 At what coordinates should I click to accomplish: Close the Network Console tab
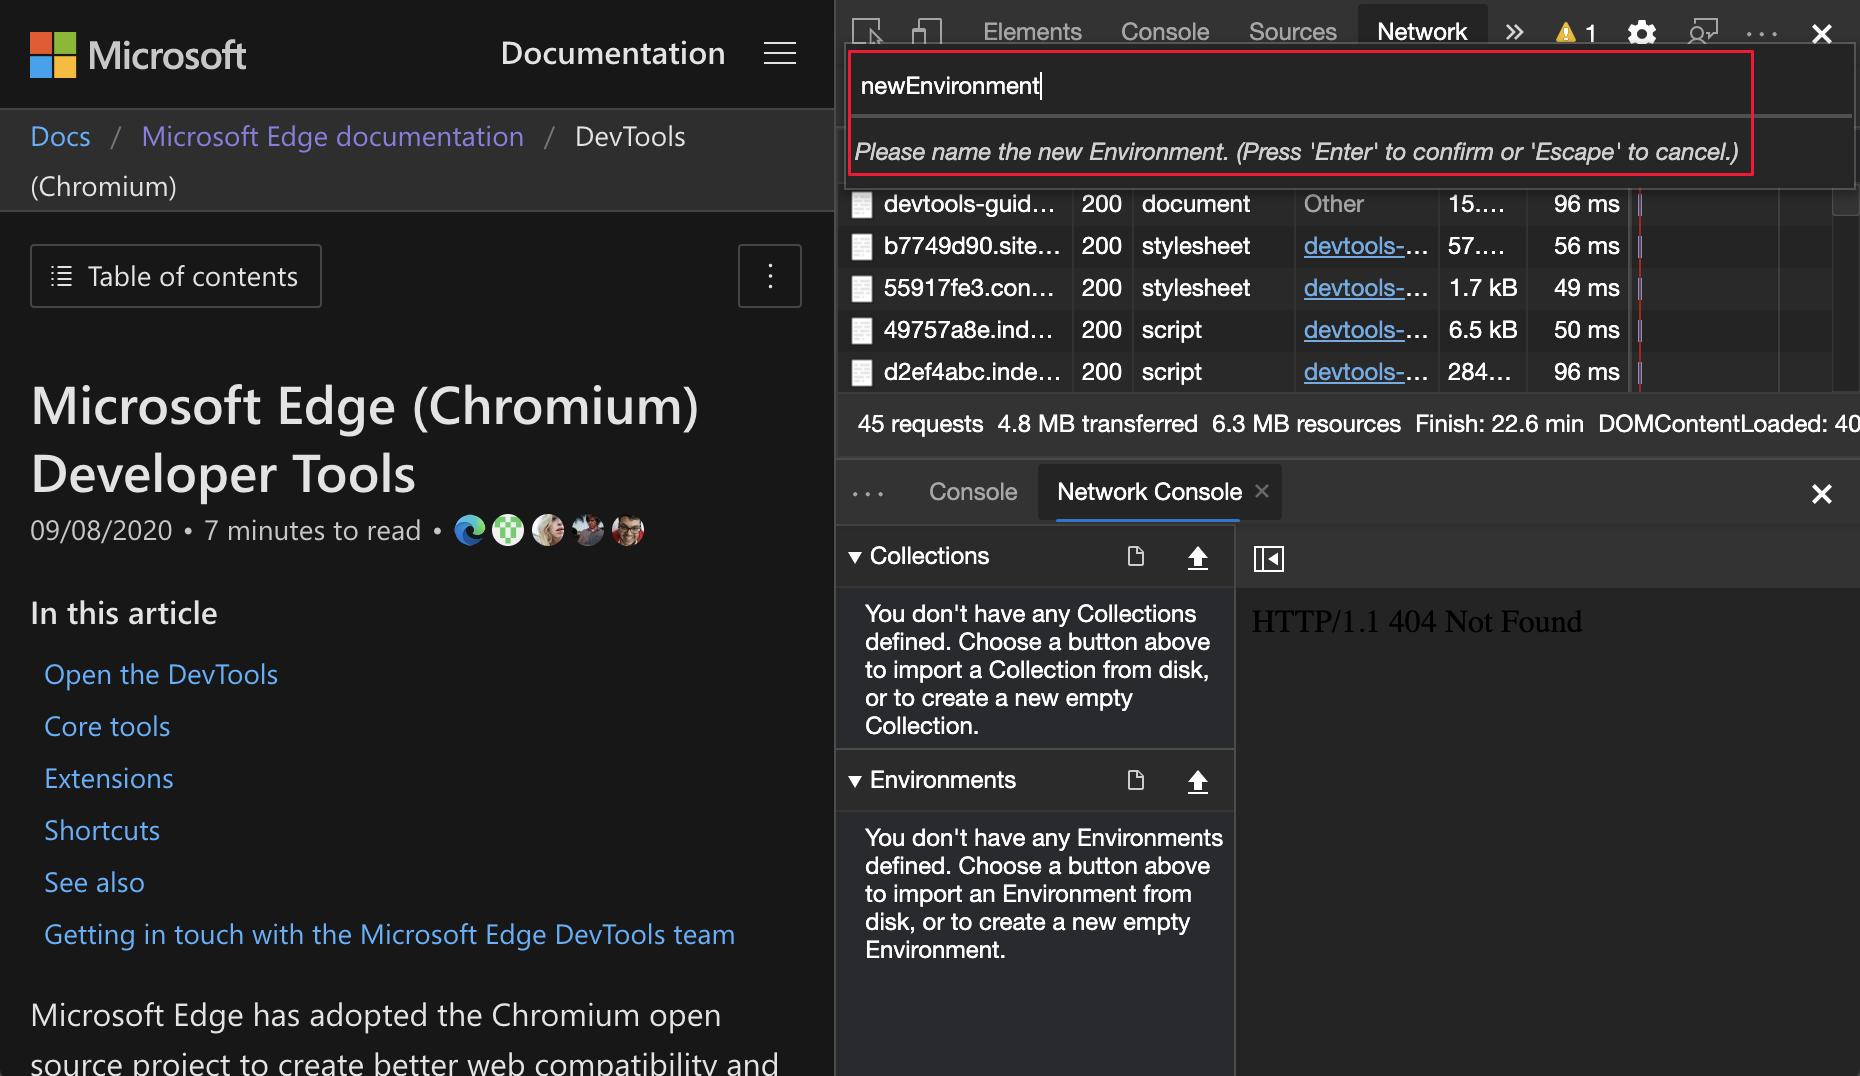click(1262, 491)
